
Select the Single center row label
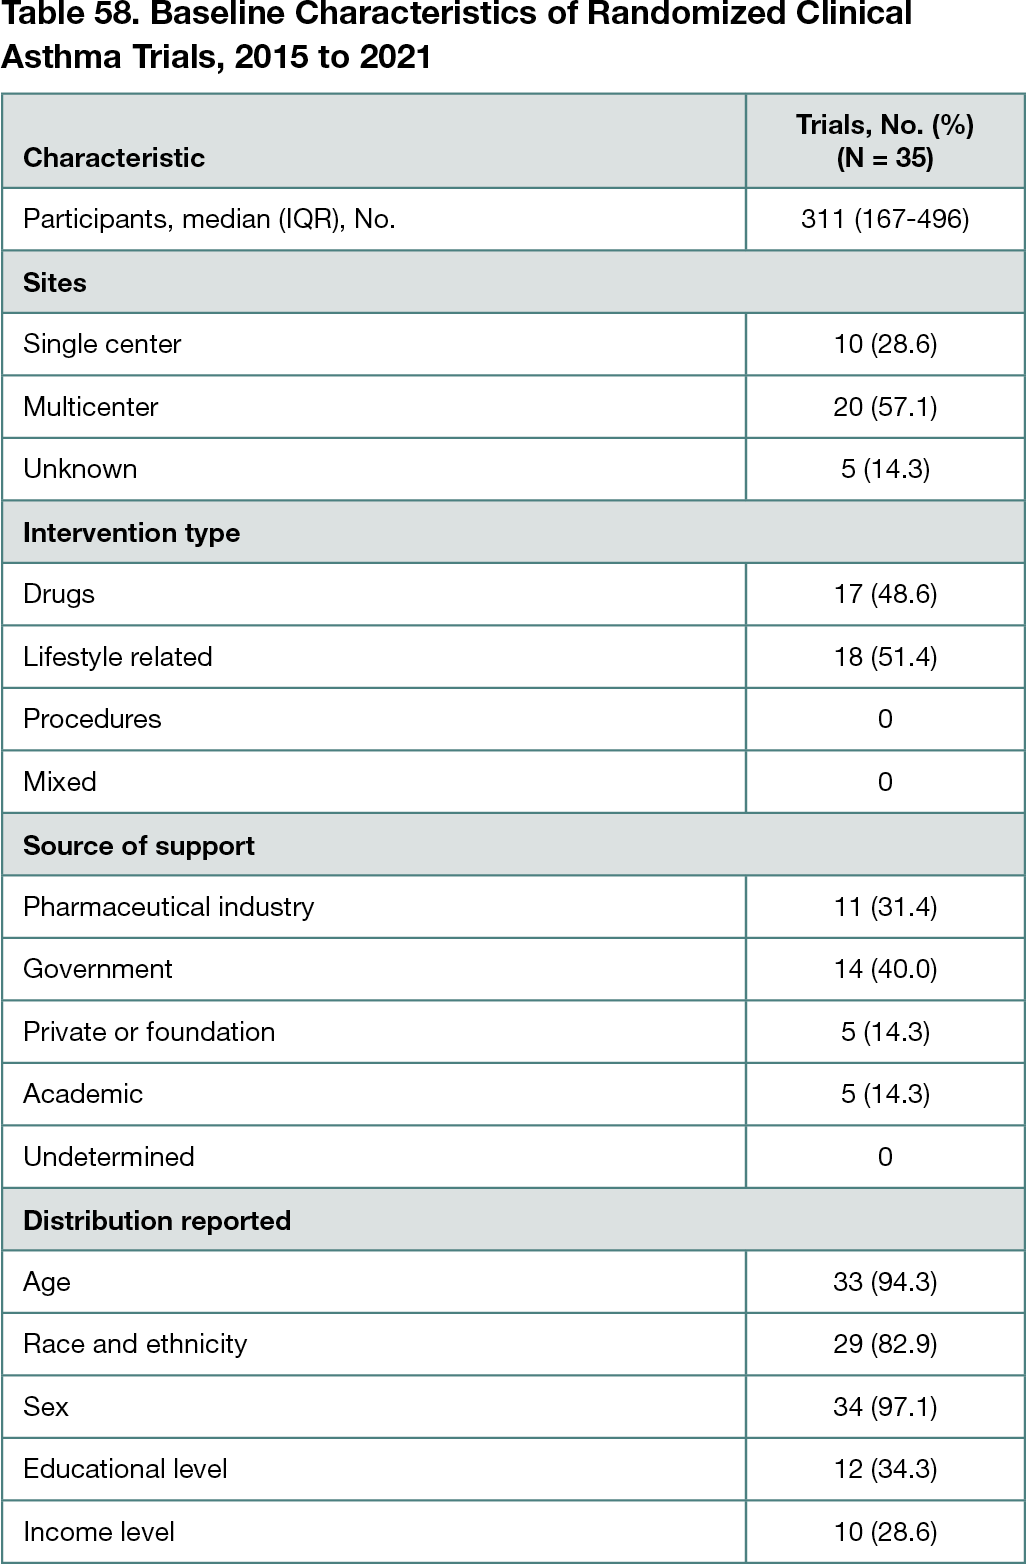point(102,344)
